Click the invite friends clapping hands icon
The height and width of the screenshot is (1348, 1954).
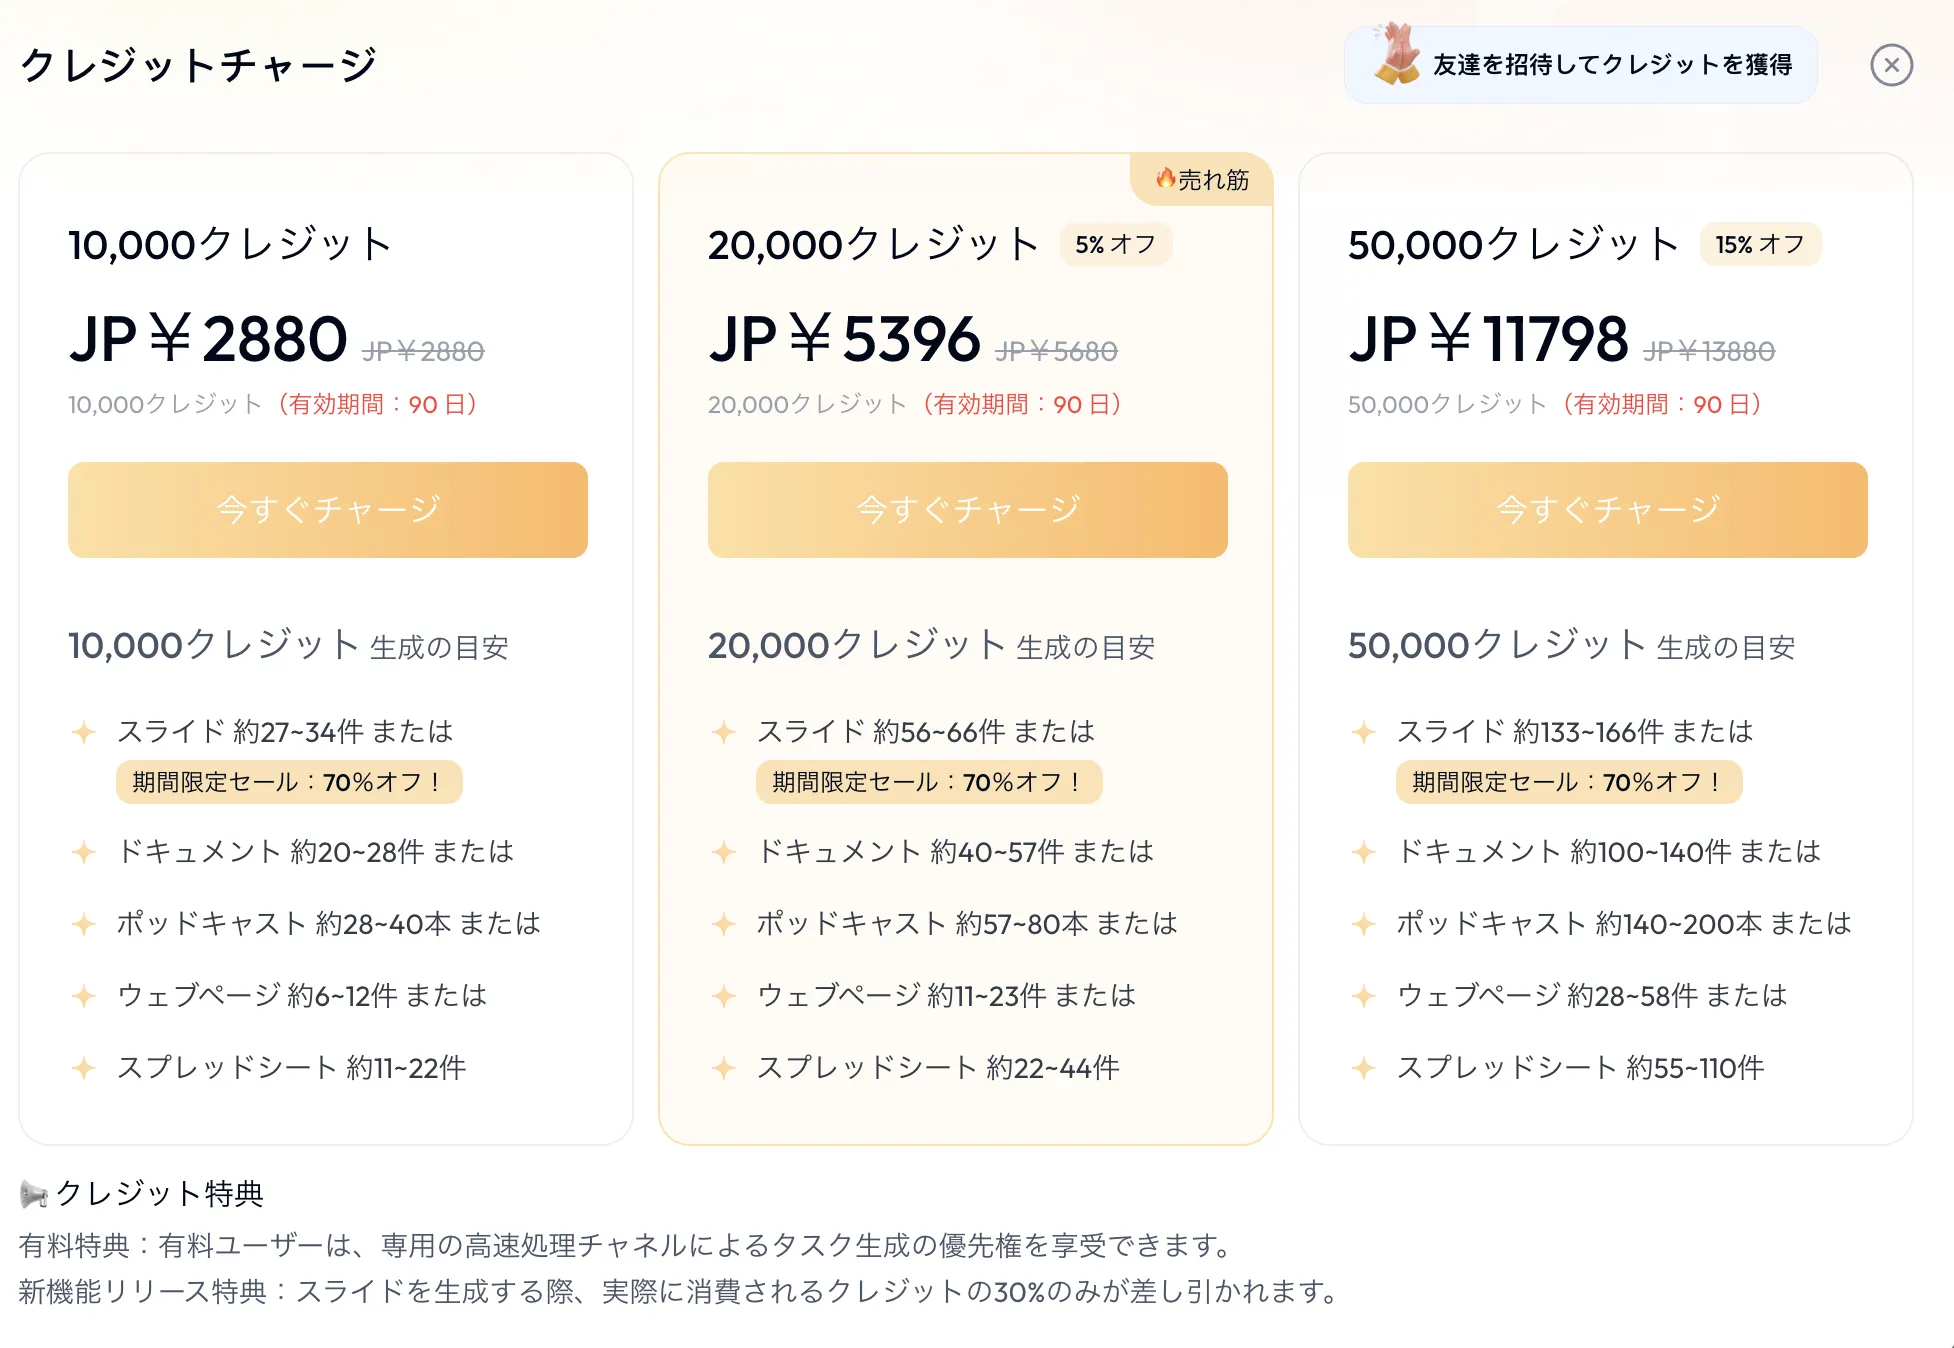coord(1397,55)
